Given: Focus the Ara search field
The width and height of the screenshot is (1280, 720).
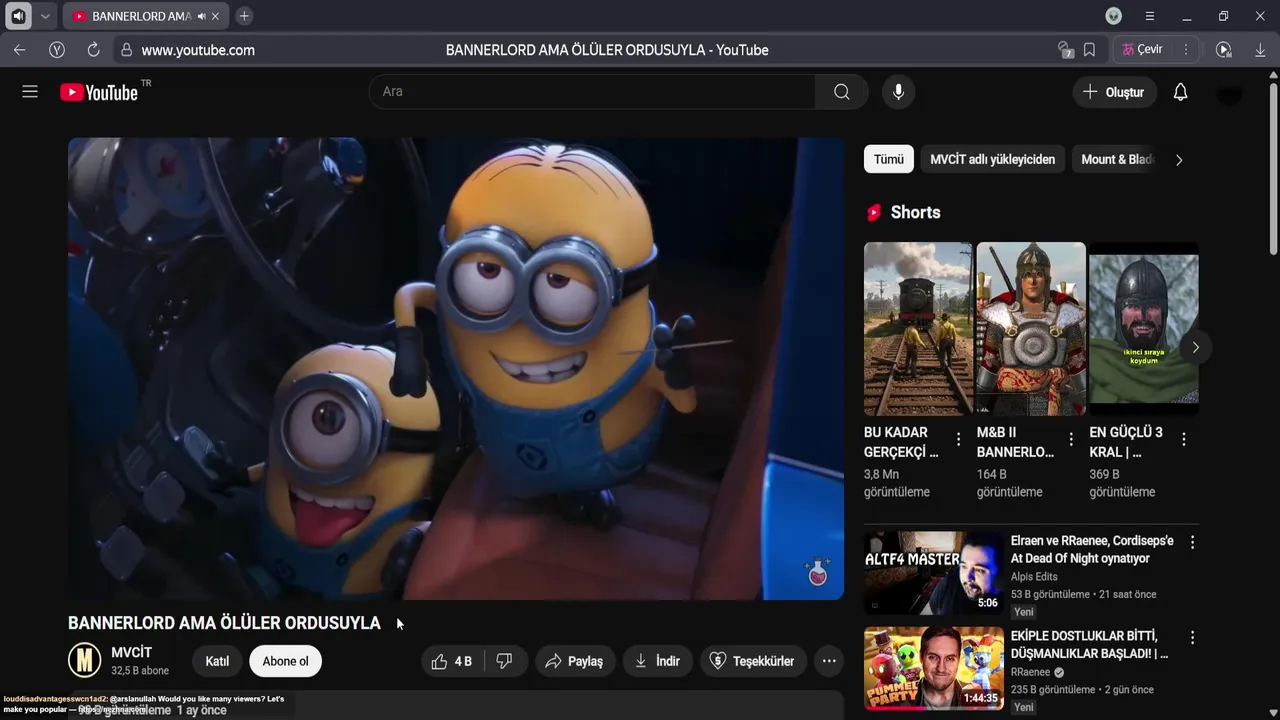Looking at the screenshot, I should [x=592, y=92].
